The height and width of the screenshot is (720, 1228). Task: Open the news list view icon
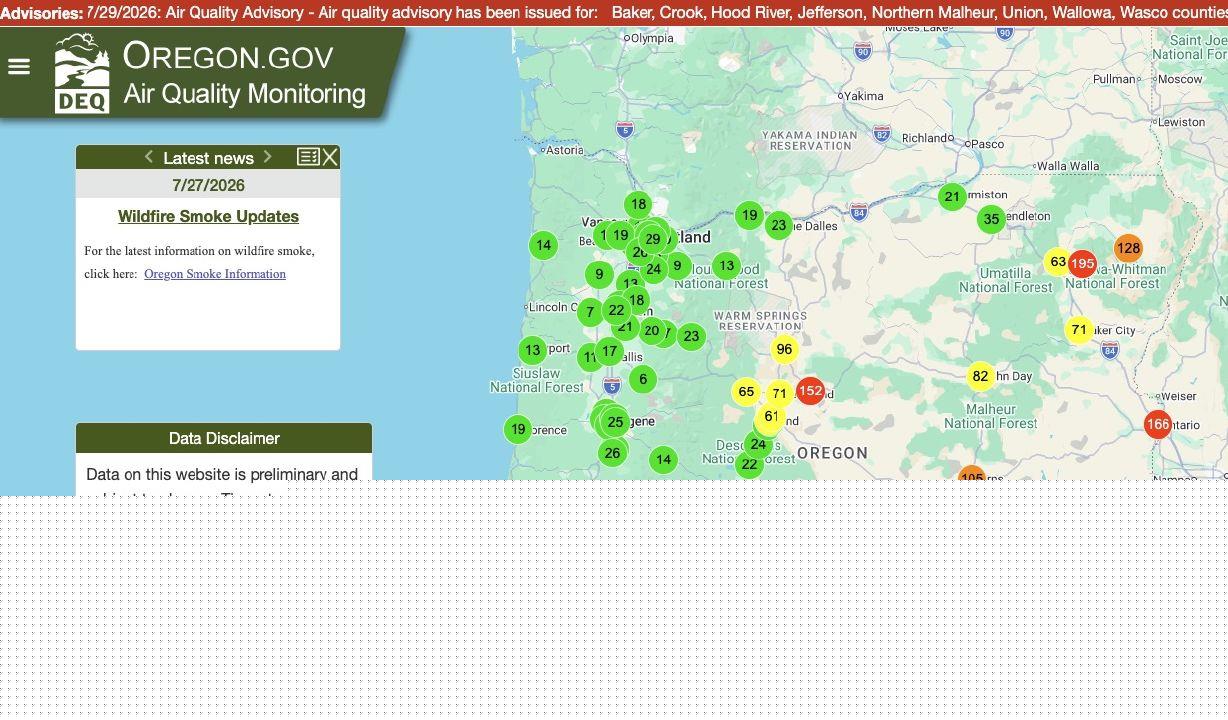tap(308, 157)
